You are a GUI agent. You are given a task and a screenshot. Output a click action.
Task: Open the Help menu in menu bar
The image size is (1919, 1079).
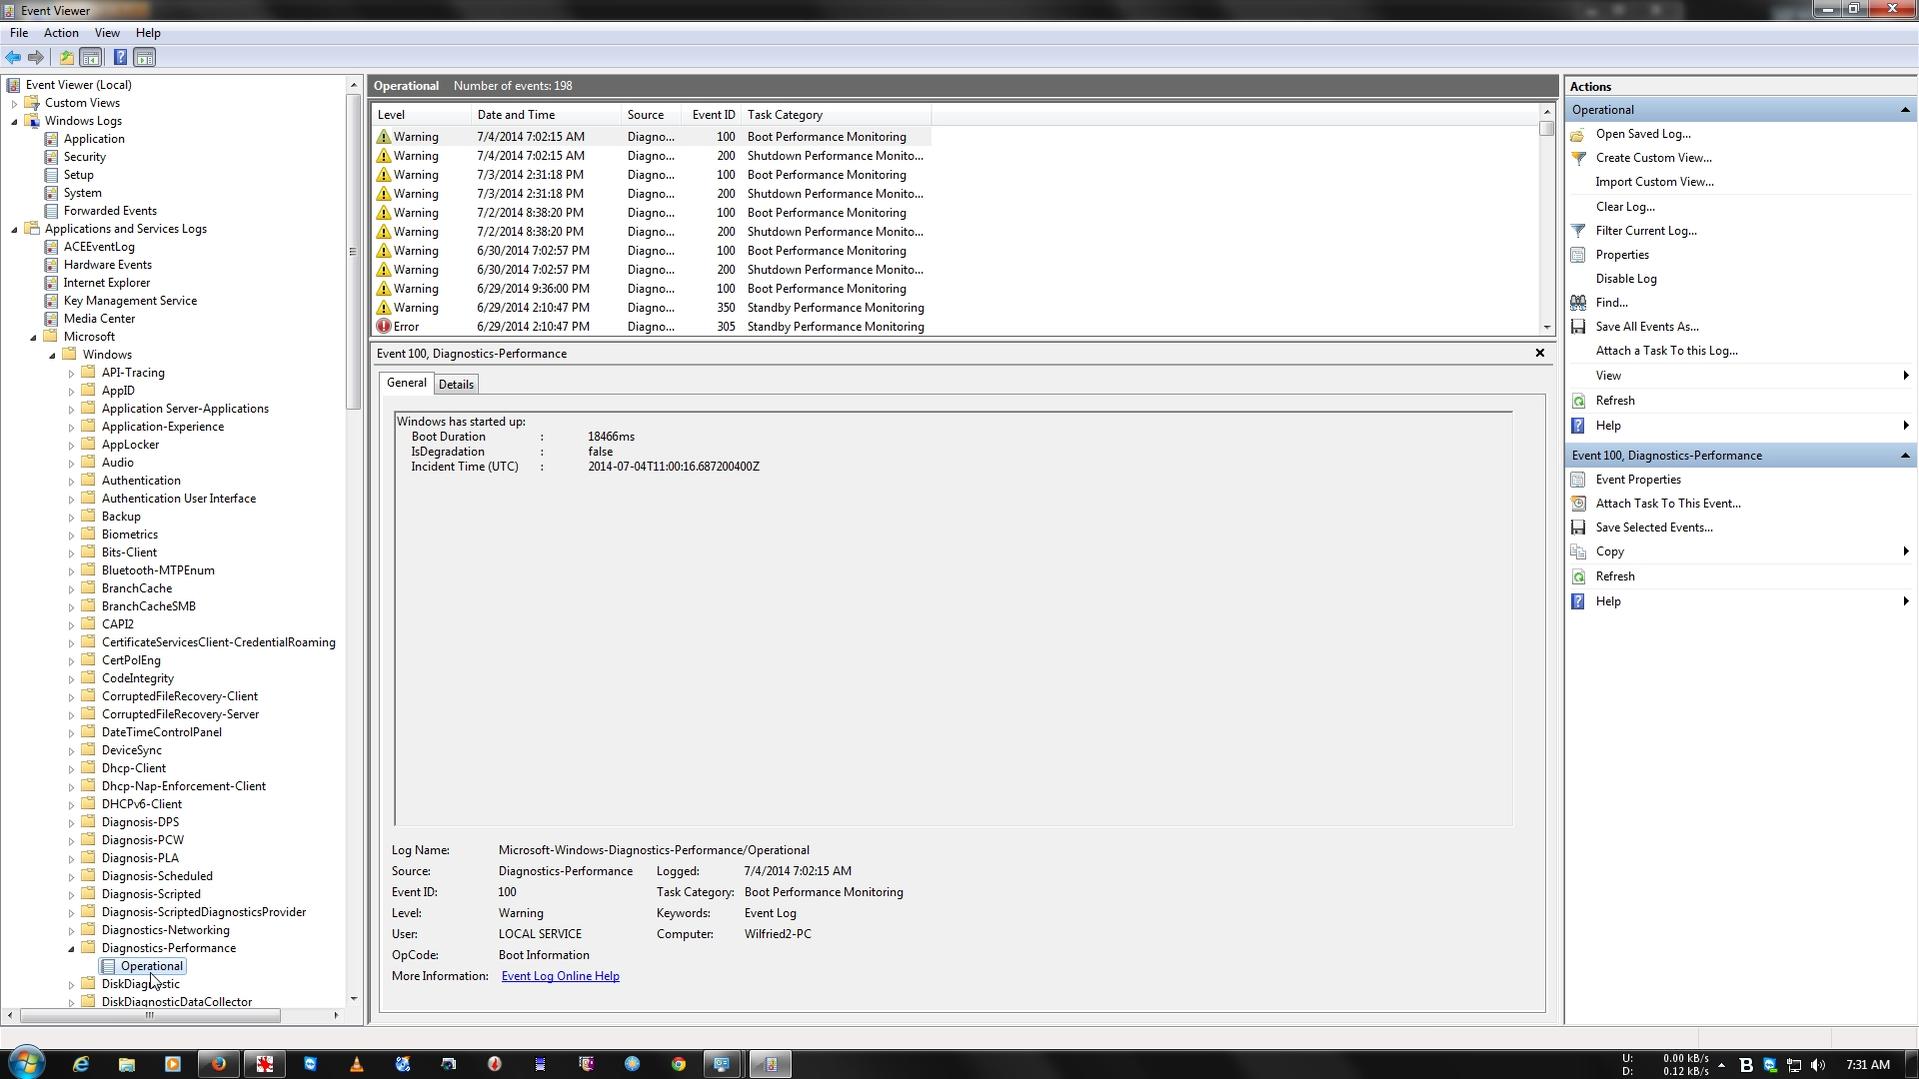148,33
